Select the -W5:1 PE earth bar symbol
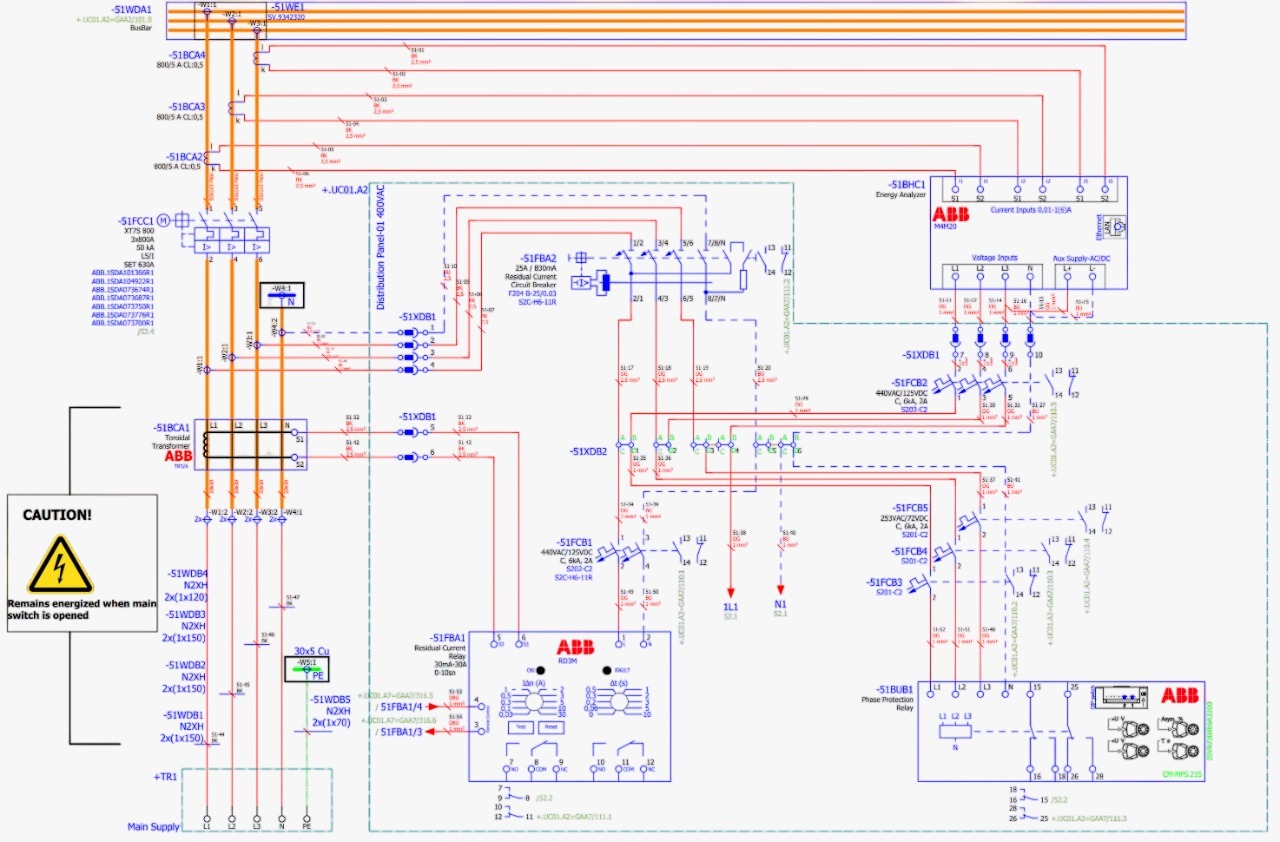Viewport: 1280px width, 842px height. [308, 669]
